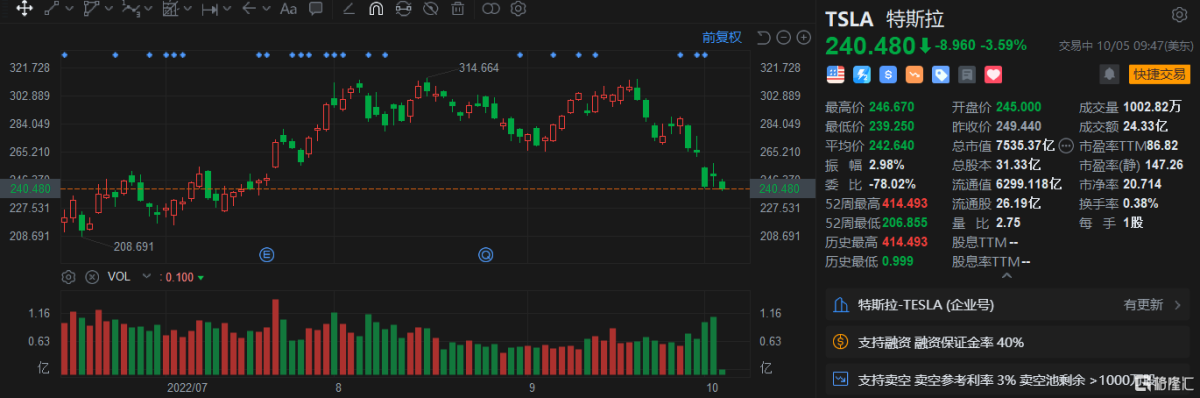
Task: Toggle hide all drawings eye icon
Action: coord(430,9)
